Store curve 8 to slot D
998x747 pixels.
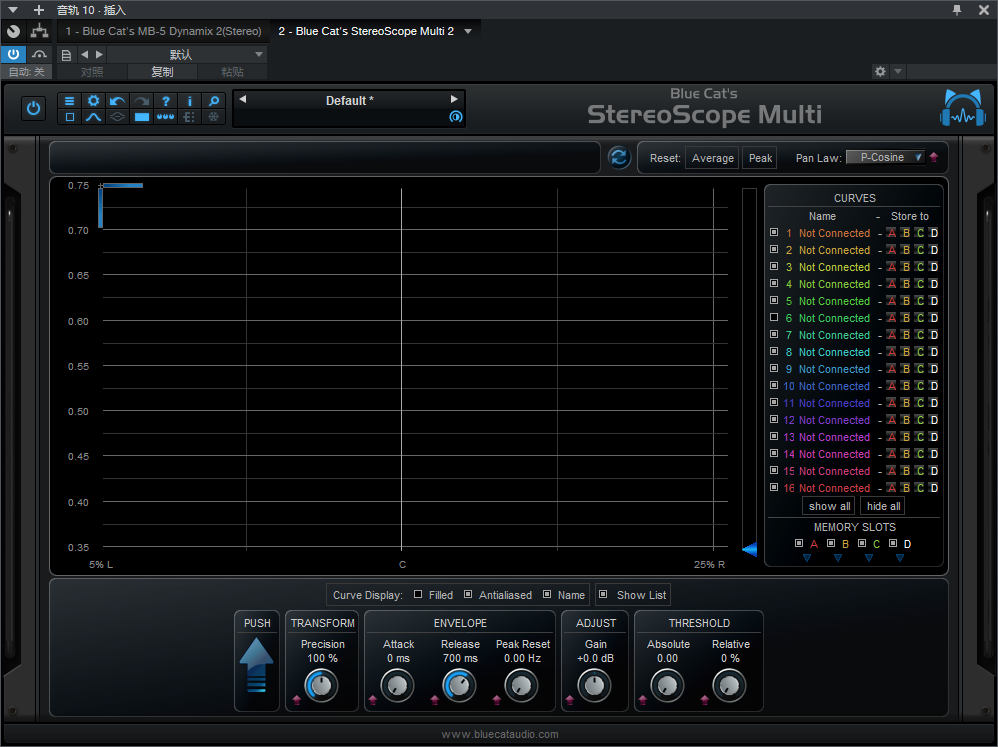tap(934, 352)
